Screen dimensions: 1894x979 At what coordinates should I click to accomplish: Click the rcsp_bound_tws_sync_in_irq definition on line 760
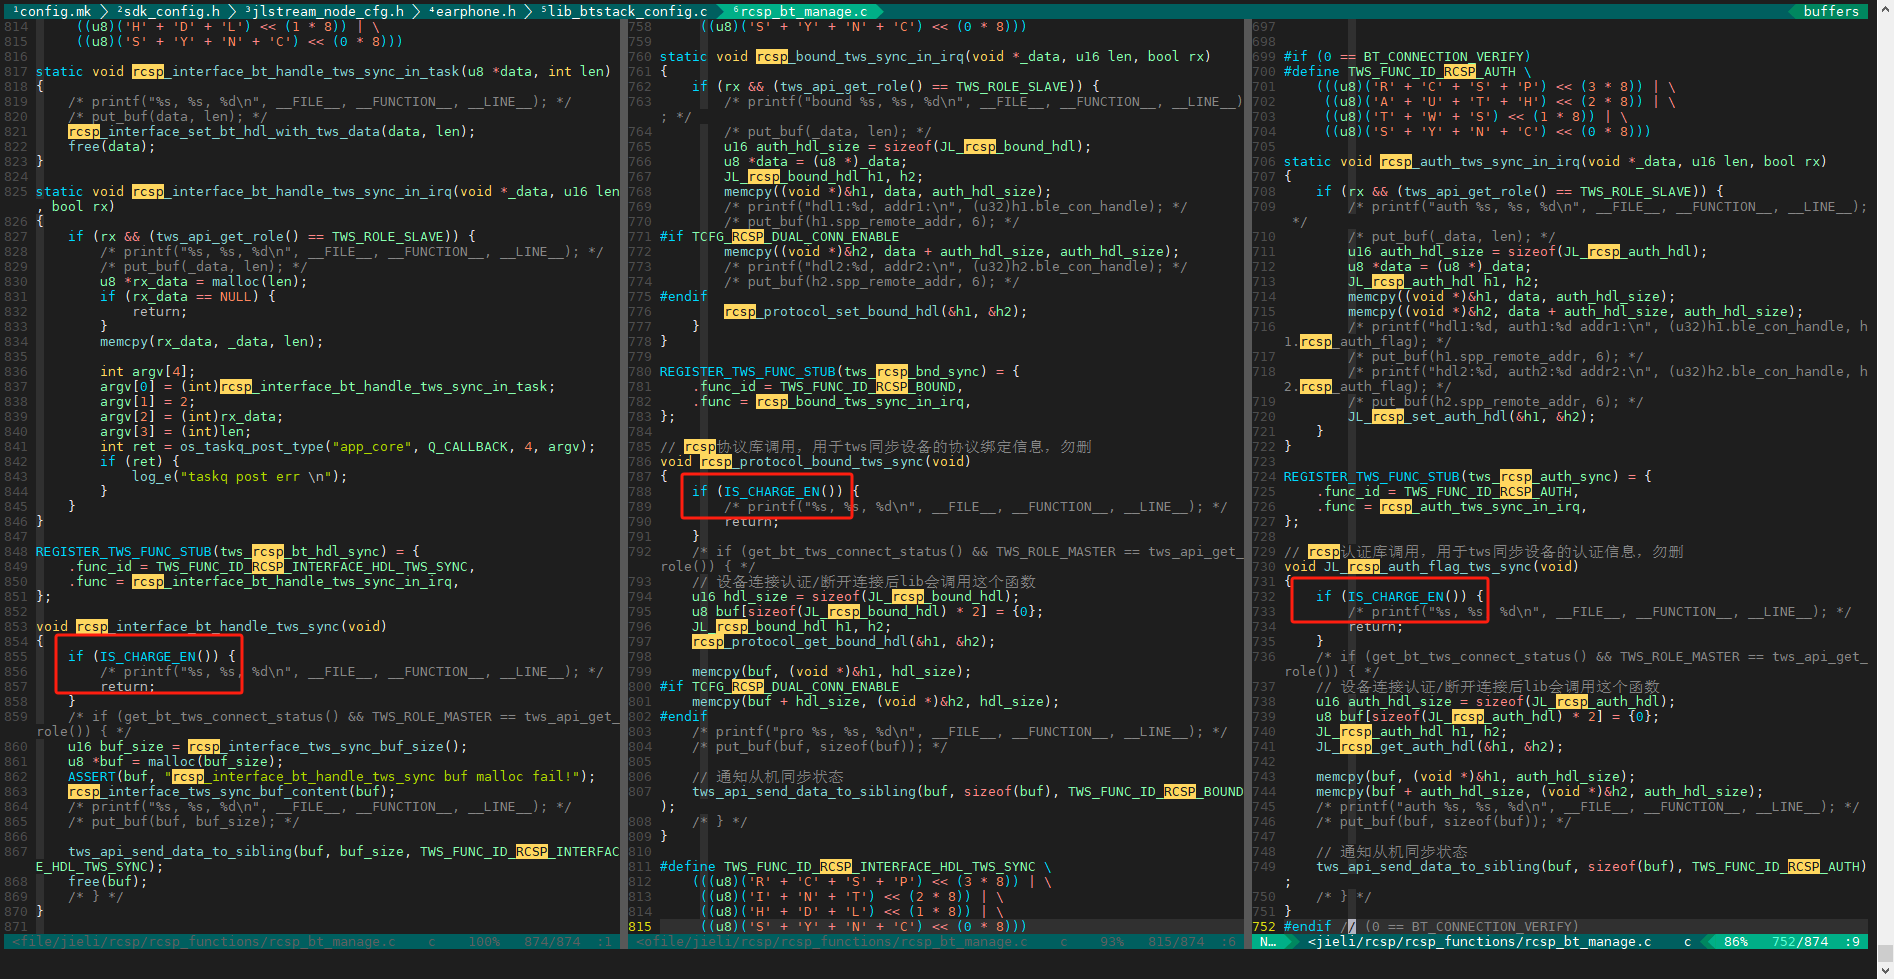tap(935, 56)
